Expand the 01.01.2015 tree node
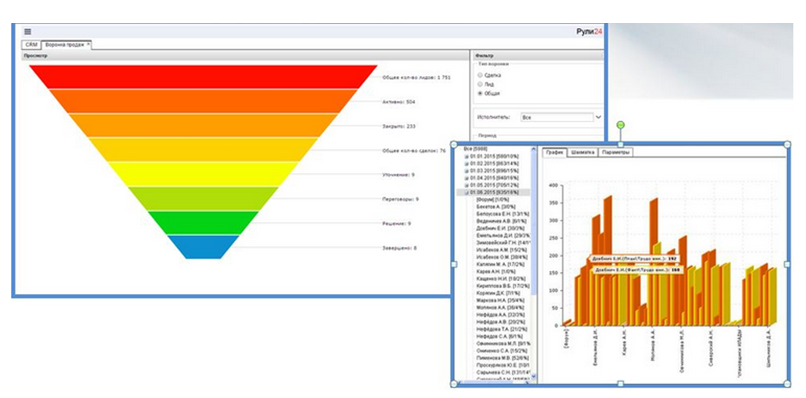The height and width of the screenshot is (398, 806). click(x=466, y=156)
